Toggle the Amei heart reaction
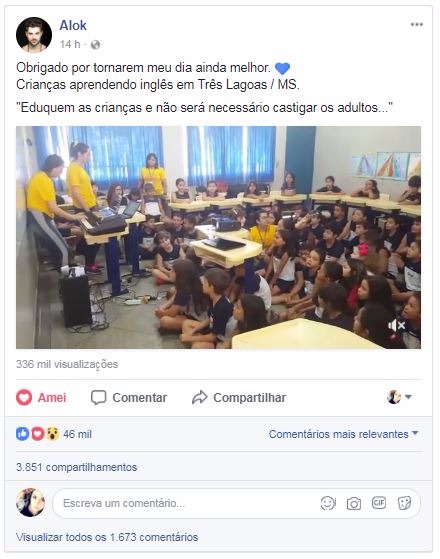This screenshot has height=559, width=440. pyautogui.click(x=41, y=397)
